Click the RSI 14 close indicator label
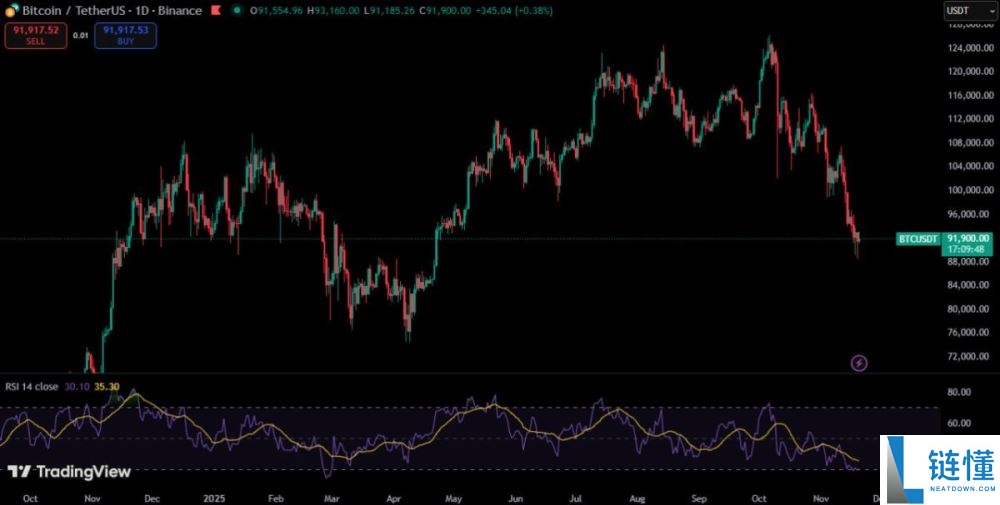The height and width of the screenshot is (505, 1000). point(32,387)
